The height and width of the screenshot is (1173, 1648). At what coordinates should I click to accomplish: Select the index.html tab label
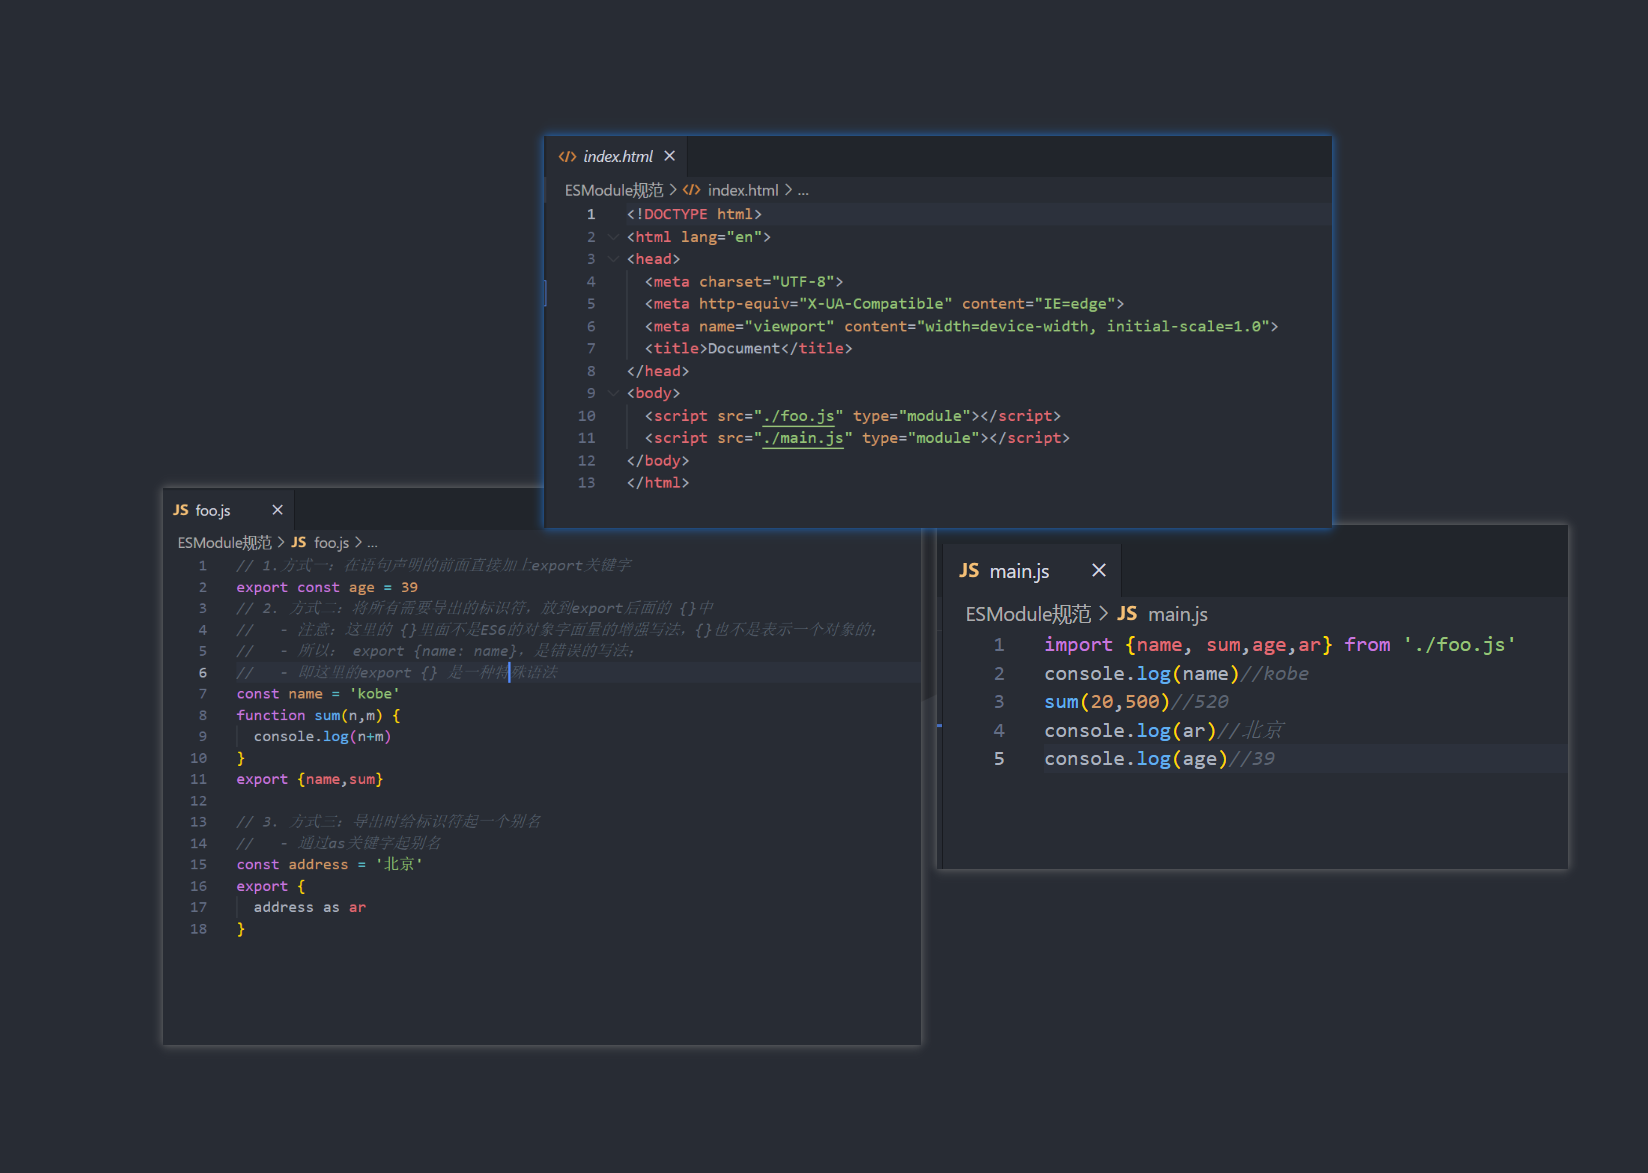tap(618, 157)
